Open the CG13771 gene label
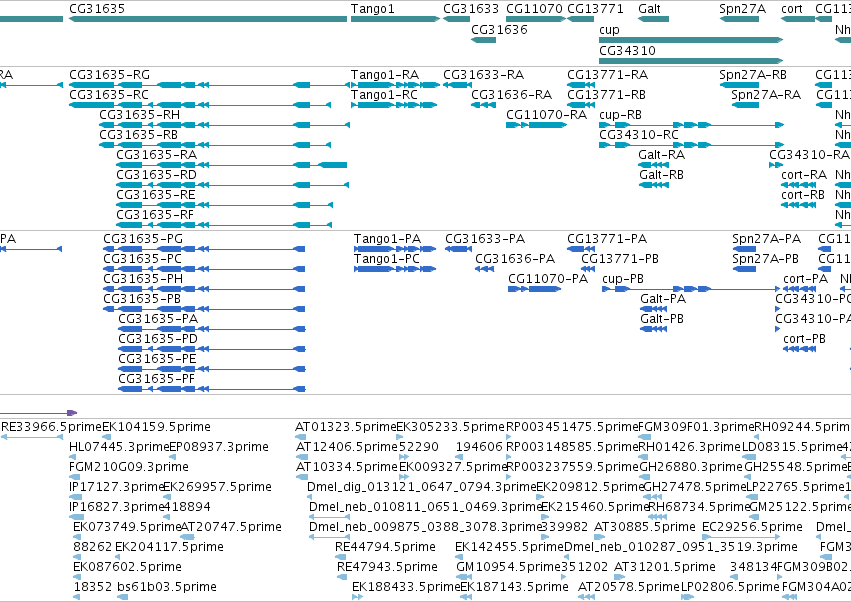The height and width of the screenshot is (602, 851). coord(595,9)
